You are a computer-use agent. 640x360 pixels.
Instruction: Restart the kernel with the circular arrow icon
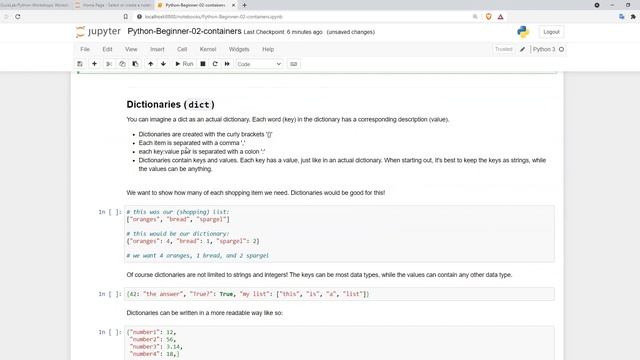tap(215, 64)
